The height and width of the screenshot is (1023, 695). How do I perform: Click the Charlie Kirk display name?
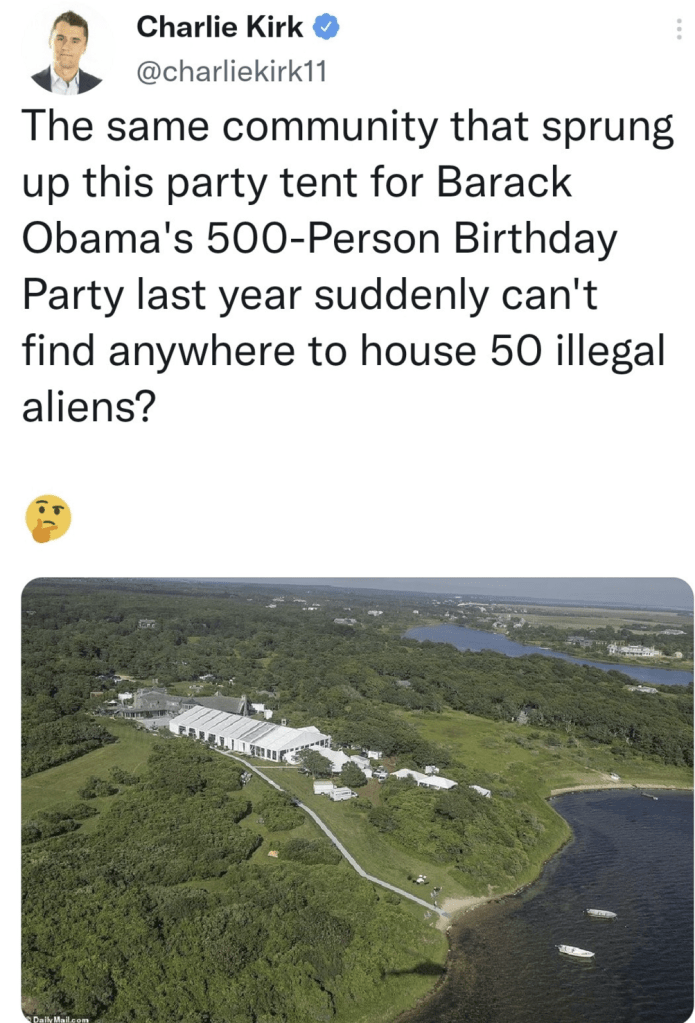click(220, 27)
